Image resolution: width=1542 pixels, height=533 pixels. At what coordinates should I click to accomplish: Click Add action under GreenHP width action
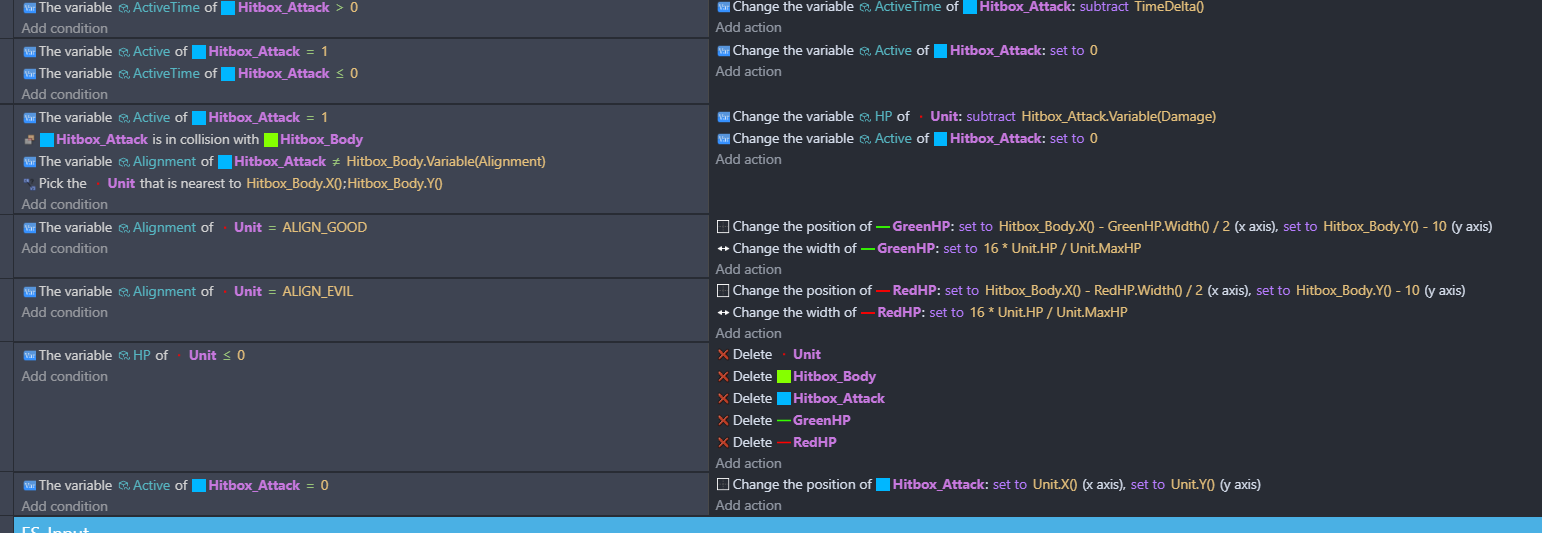(x=749, y=269)
